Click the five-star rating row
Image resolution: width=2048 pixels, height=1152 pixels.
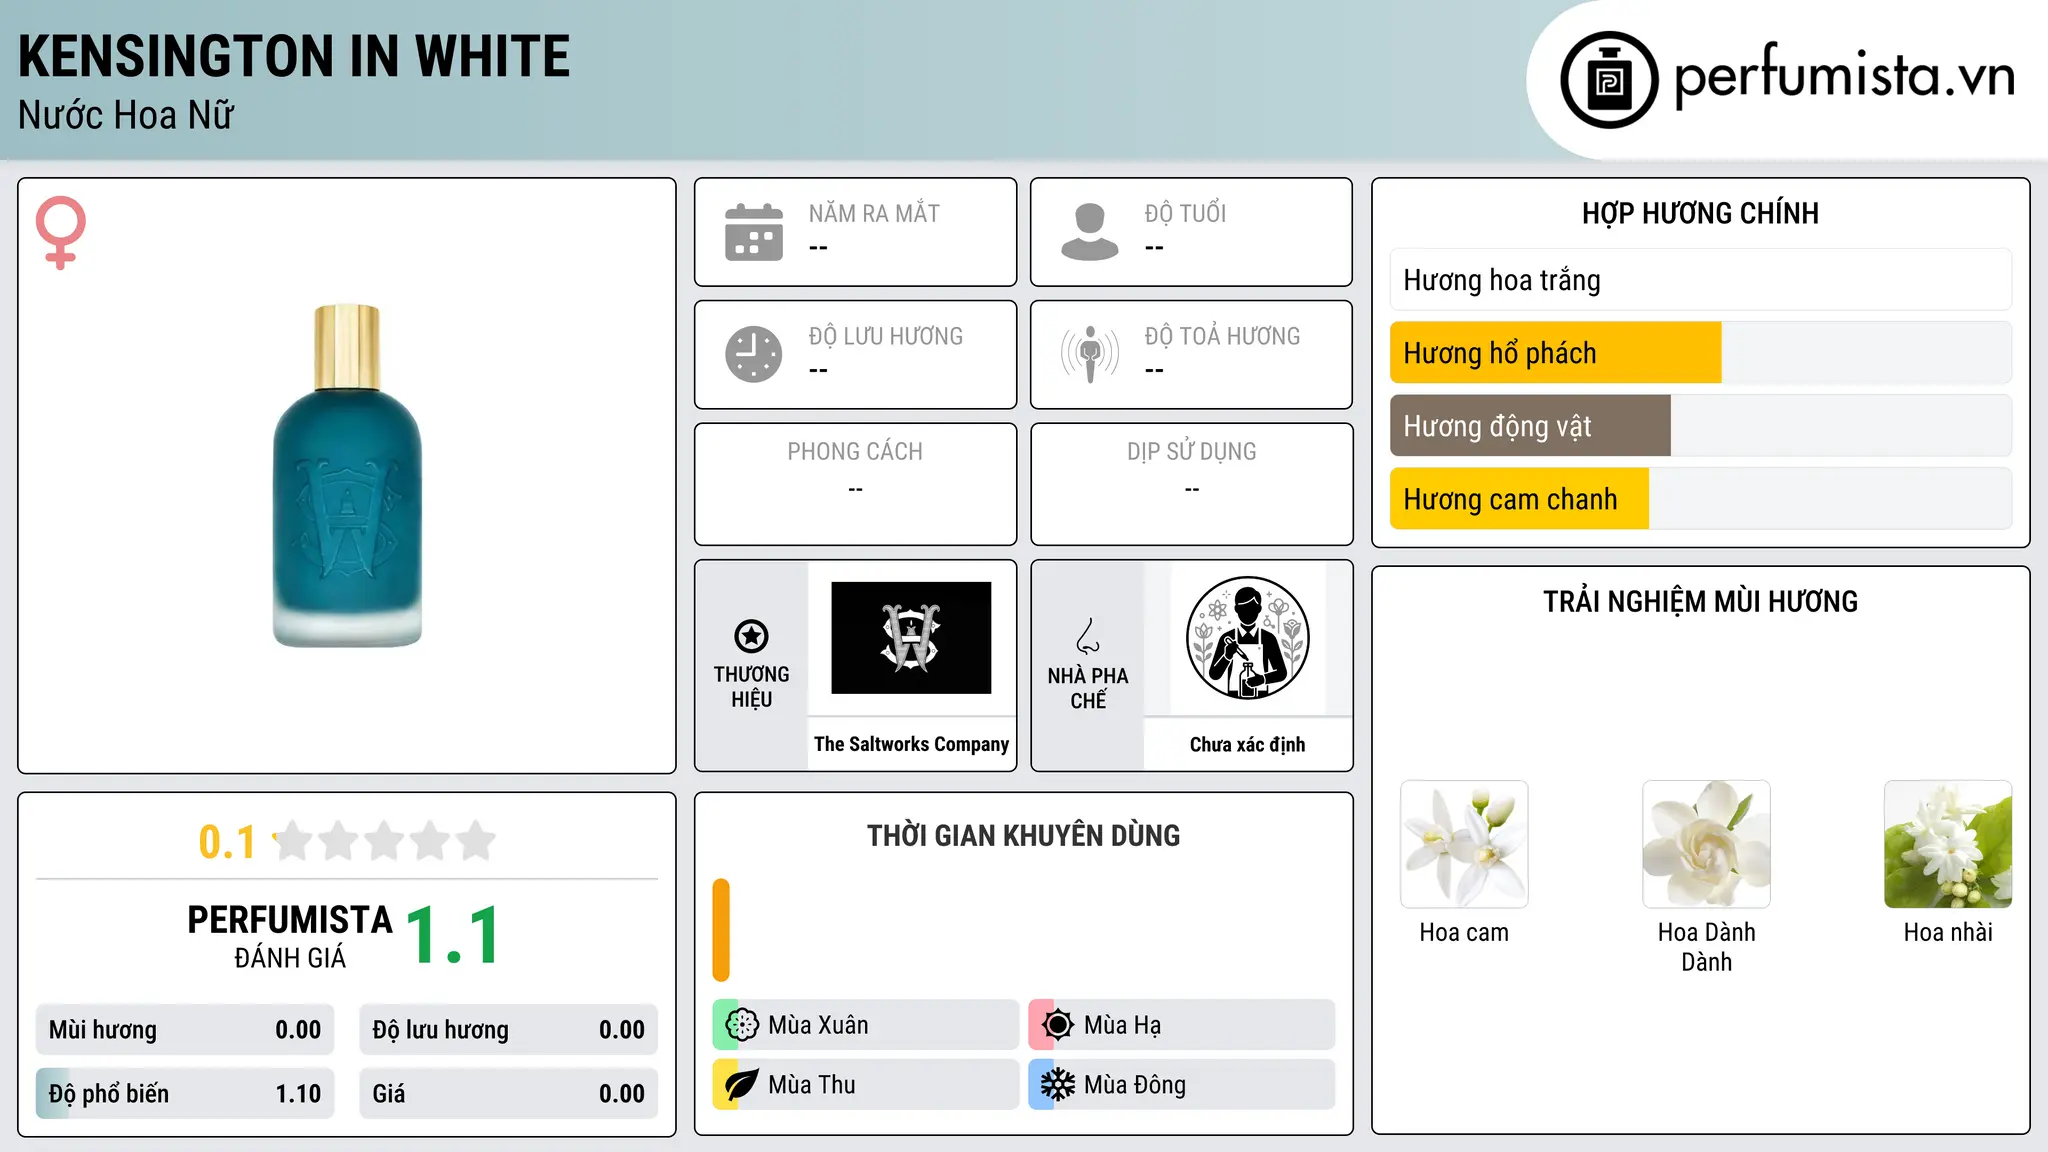coord(384,841)
